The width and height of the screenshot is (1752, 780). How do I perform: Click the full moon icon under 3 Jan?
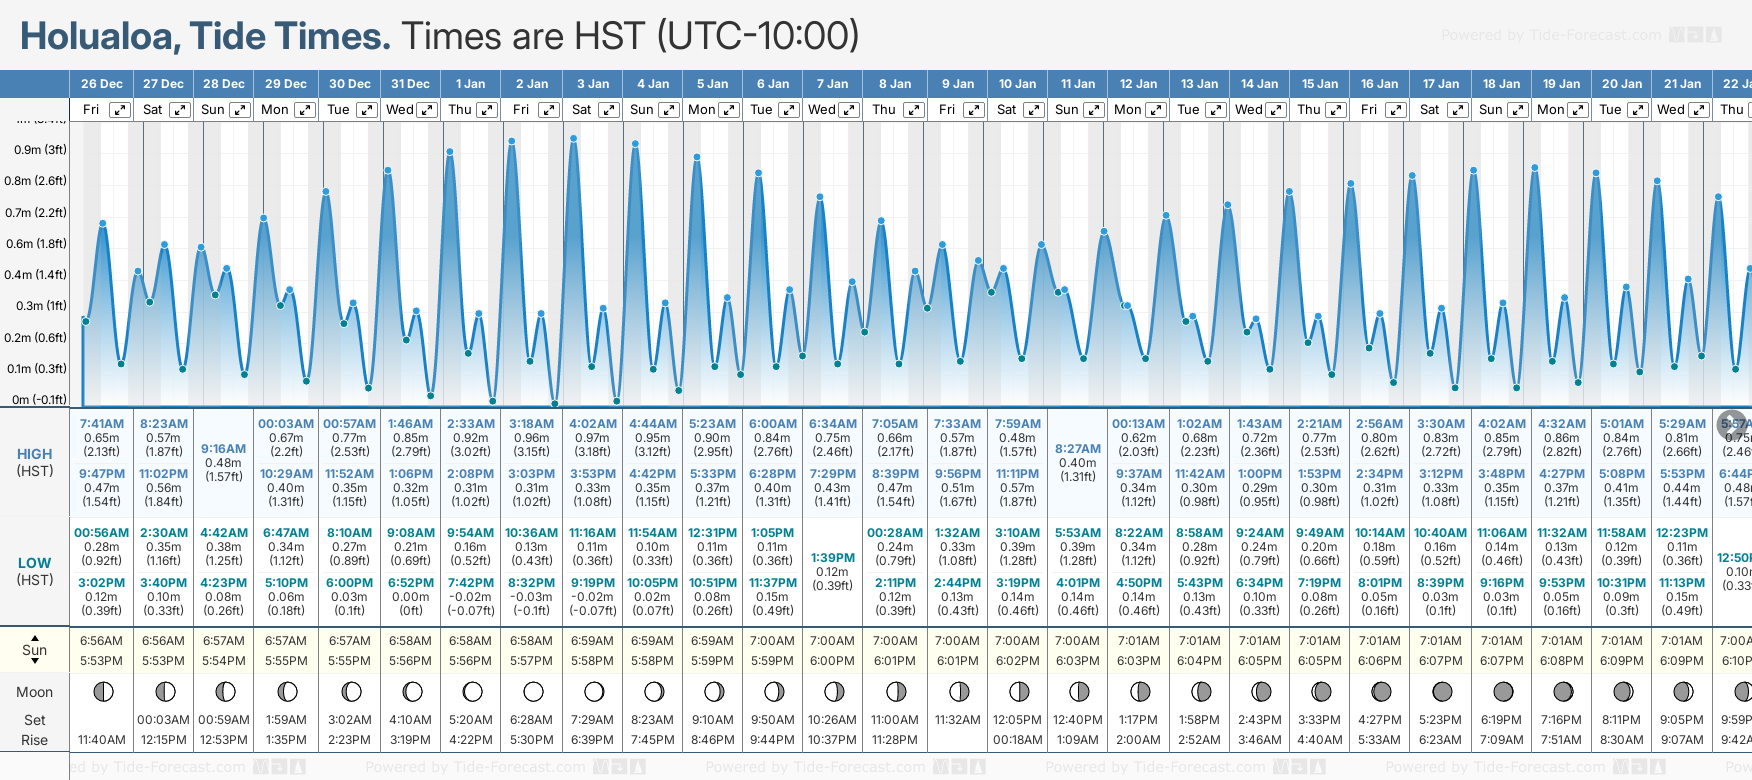[593, 692]
